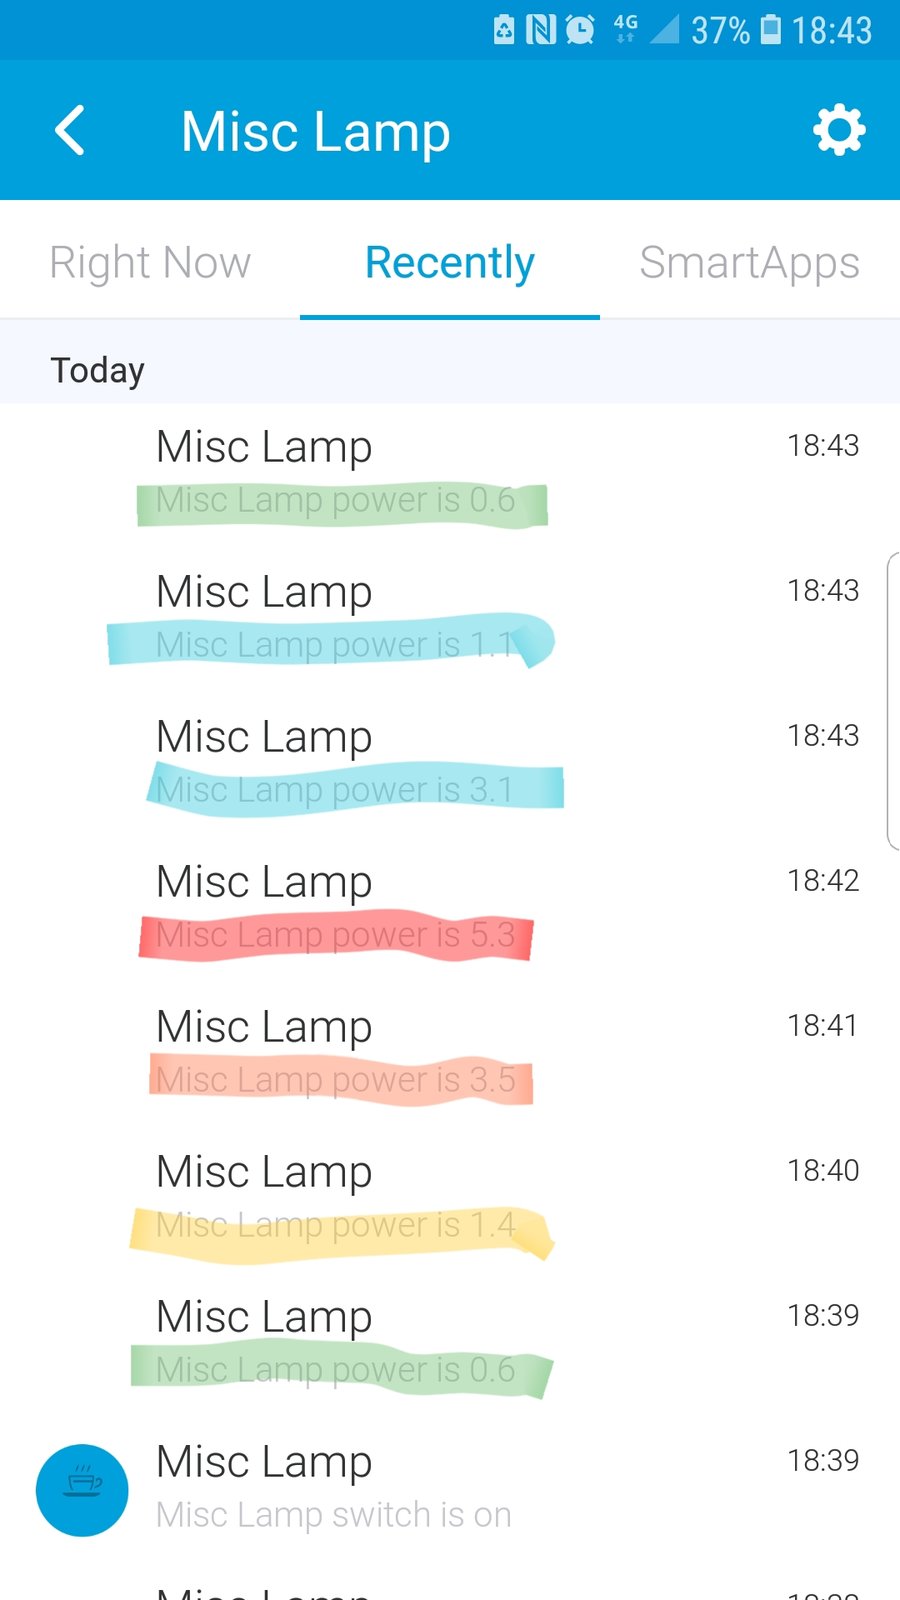
Task: Tap the edge panel handle on right side
Action: tap(893, 700)
